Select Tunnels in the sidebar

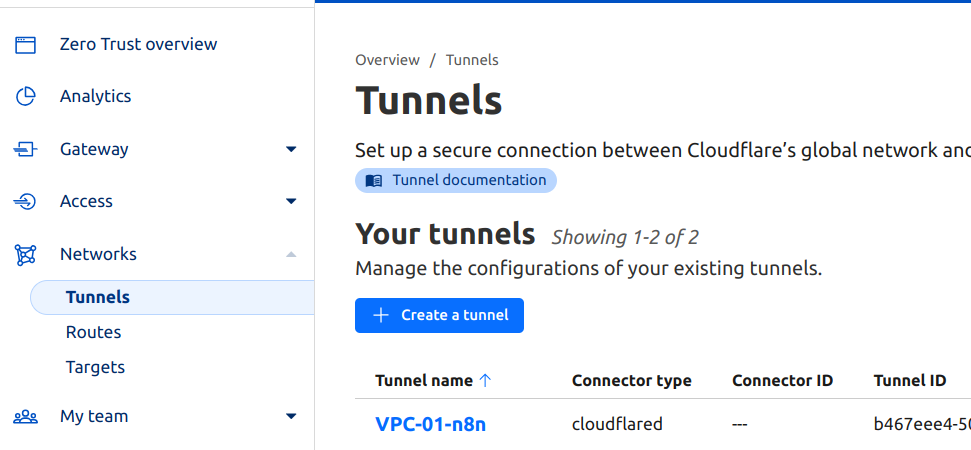(x=98, y=297)
